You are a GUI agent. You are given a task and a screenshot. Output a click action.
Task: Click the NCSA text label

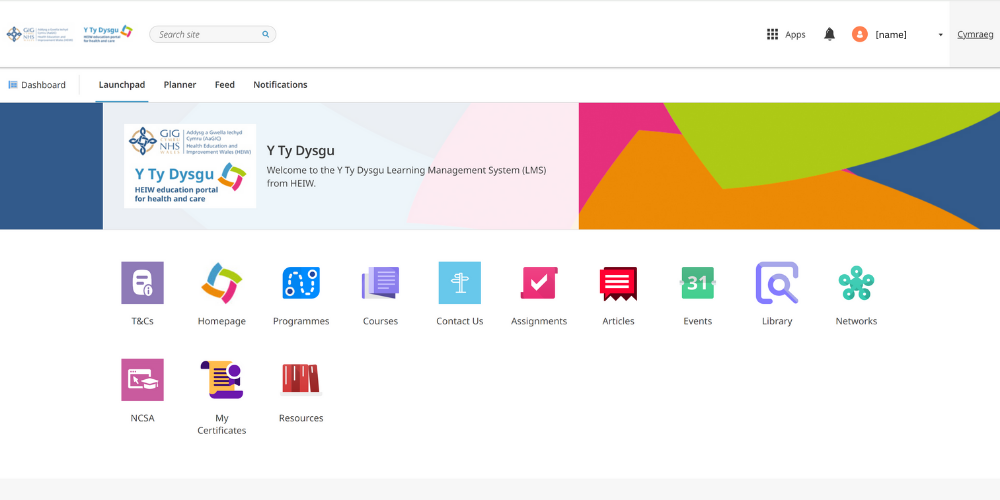pos(142,418)
